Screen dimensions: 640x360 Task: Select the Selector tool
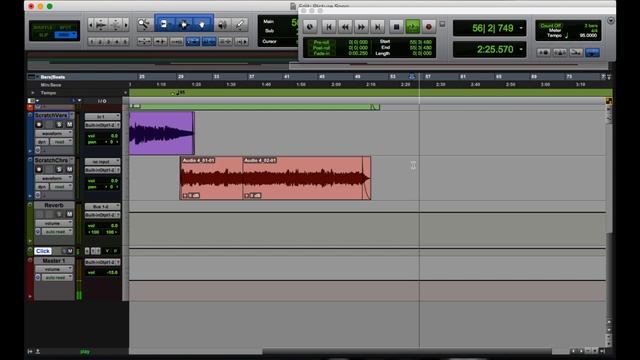[x=184, y=25]
